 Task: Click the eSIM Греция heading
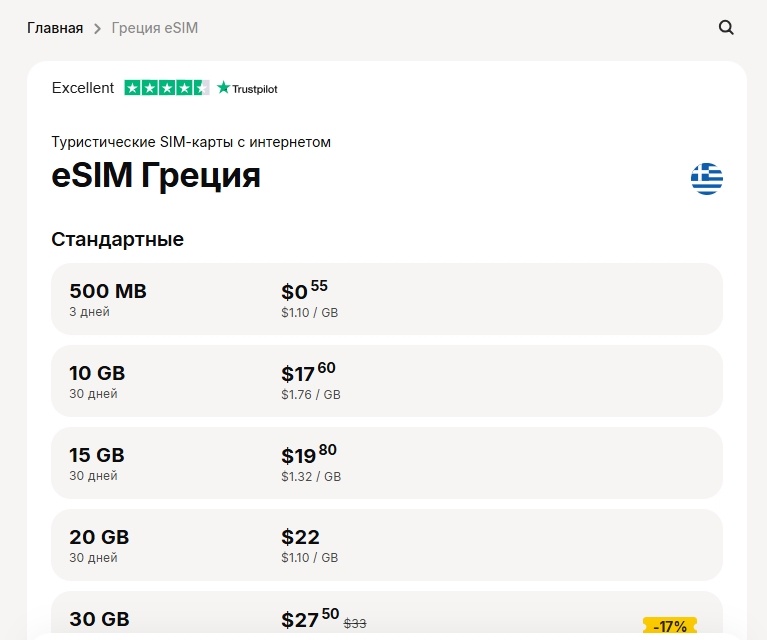(x=156, y=176)
